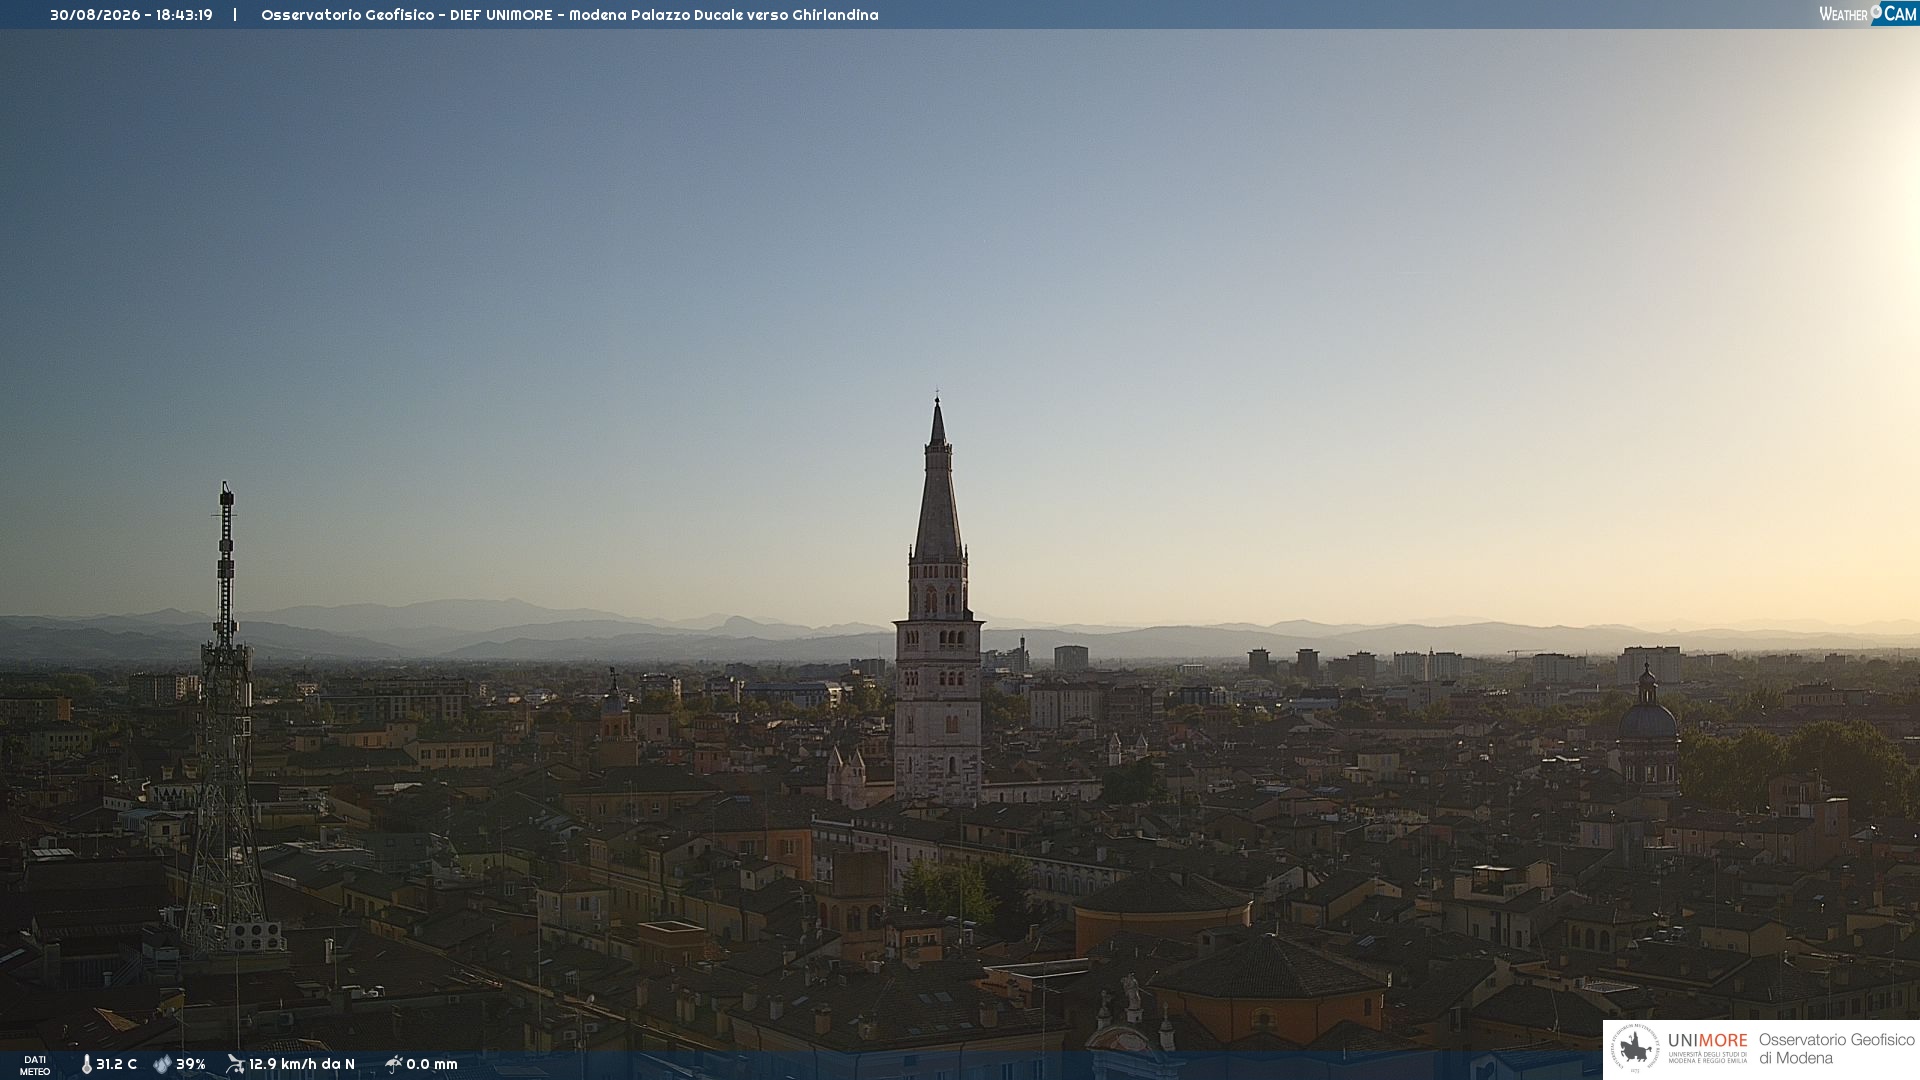Click the 12.9 km/h da N wind reading
This screenshot has width=1920, height=1080.
pos(302,1065)
